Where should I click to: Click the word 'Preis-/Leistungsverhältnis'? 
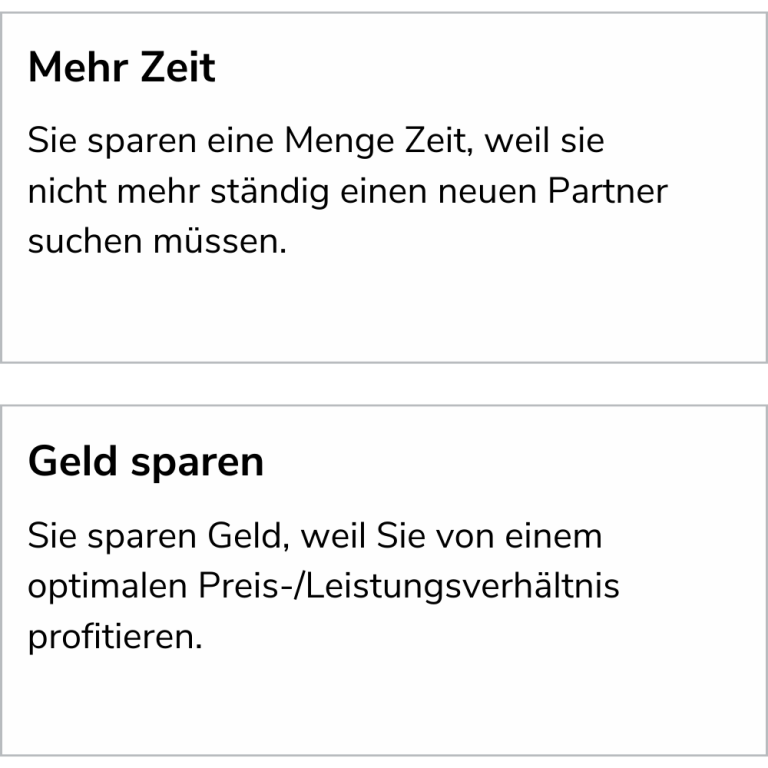coord(408,587)
